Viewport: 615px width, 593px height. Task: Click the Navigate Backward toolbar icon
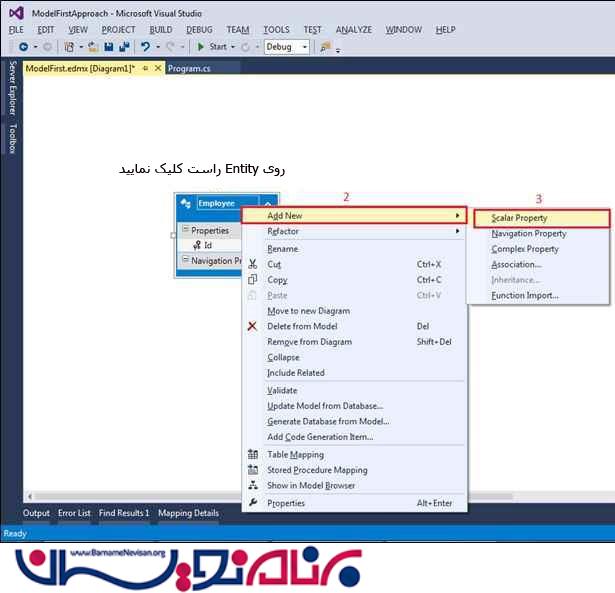click(22, 47)
